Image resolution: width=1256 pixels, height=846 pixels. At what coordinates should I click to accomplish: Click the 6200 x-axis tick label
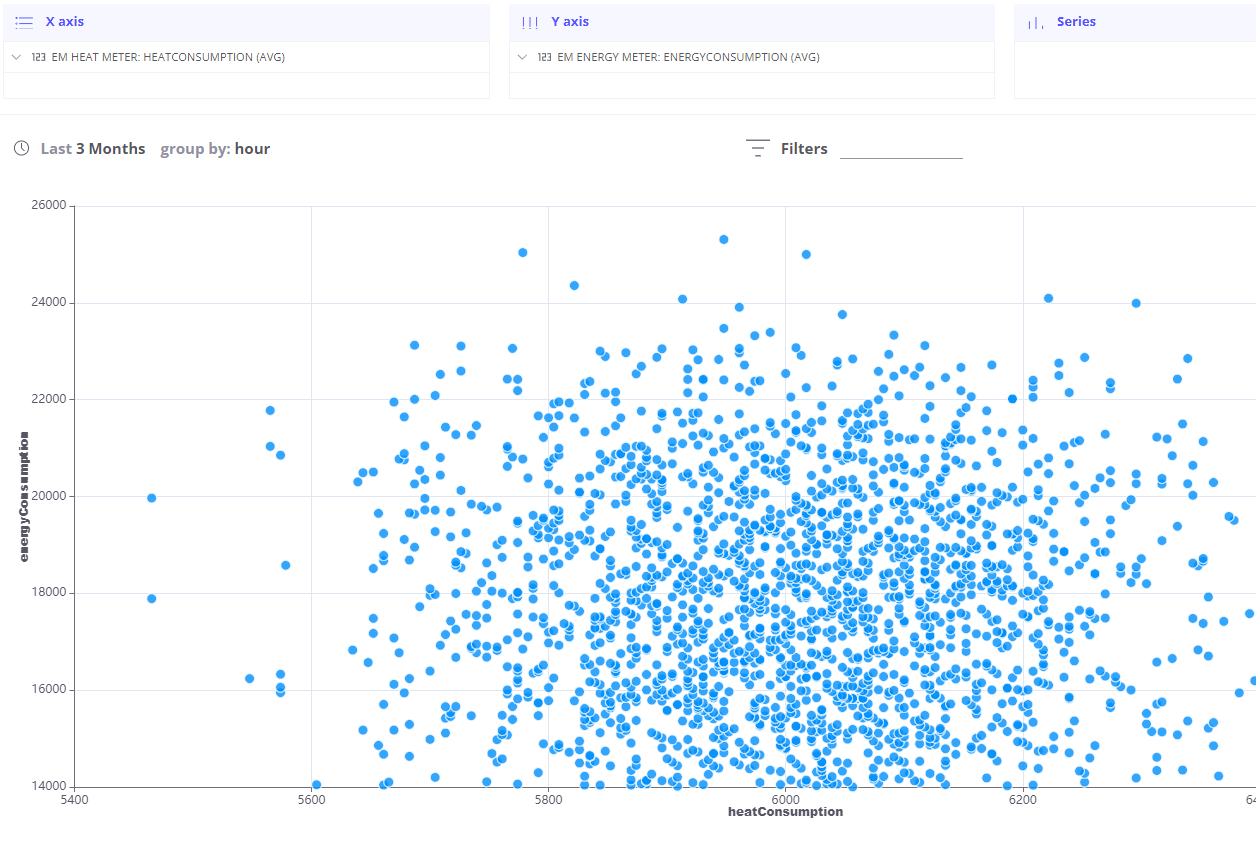pos(1022,799)
